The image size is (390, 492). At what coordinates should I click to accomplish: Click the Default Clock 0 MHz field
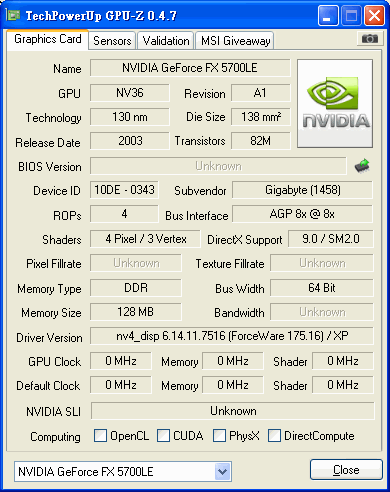point(121,385)
